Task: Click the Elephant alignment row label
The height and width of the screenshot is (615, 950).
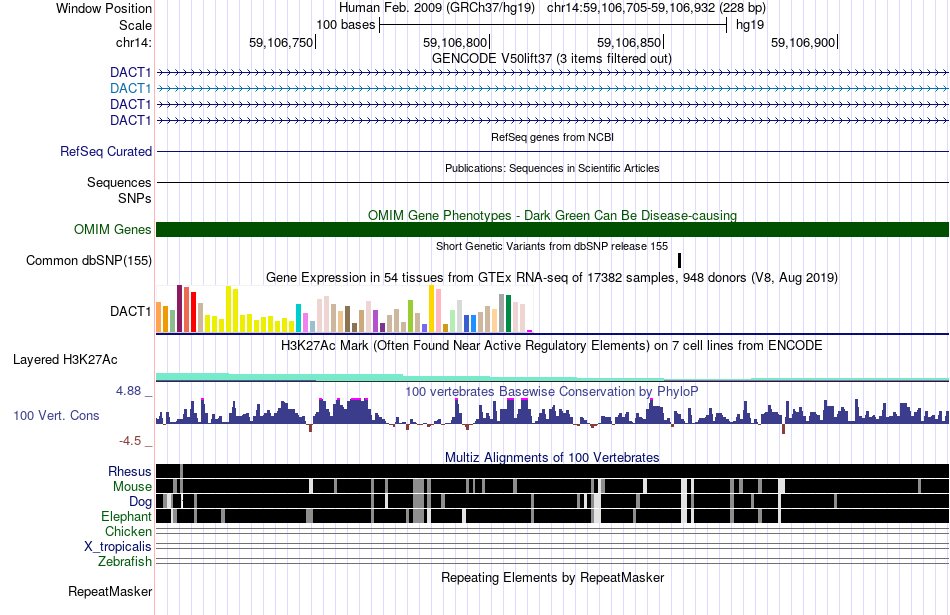Action: tap(126, 517)
